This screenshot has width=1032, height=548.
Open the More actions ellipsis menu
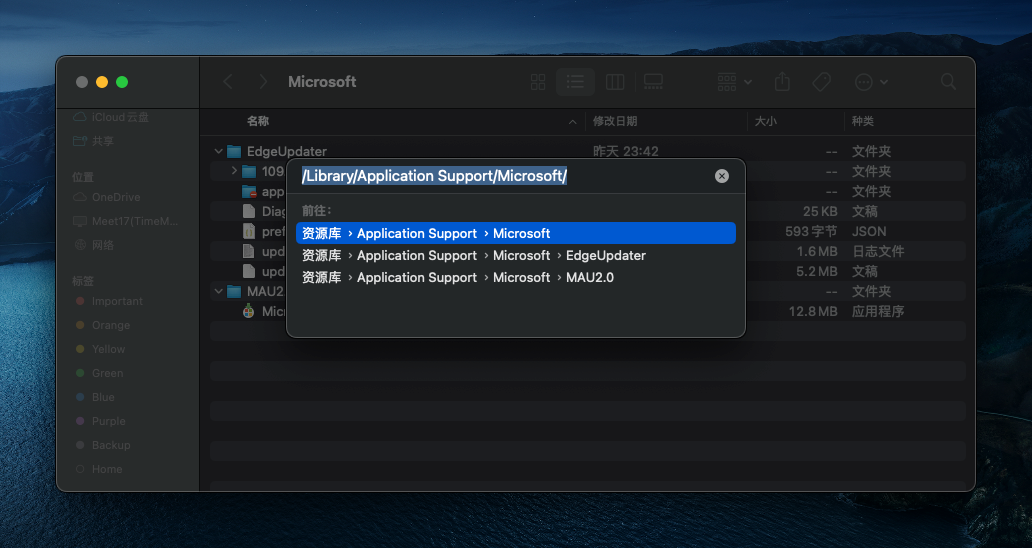click(x=871, y=82)
